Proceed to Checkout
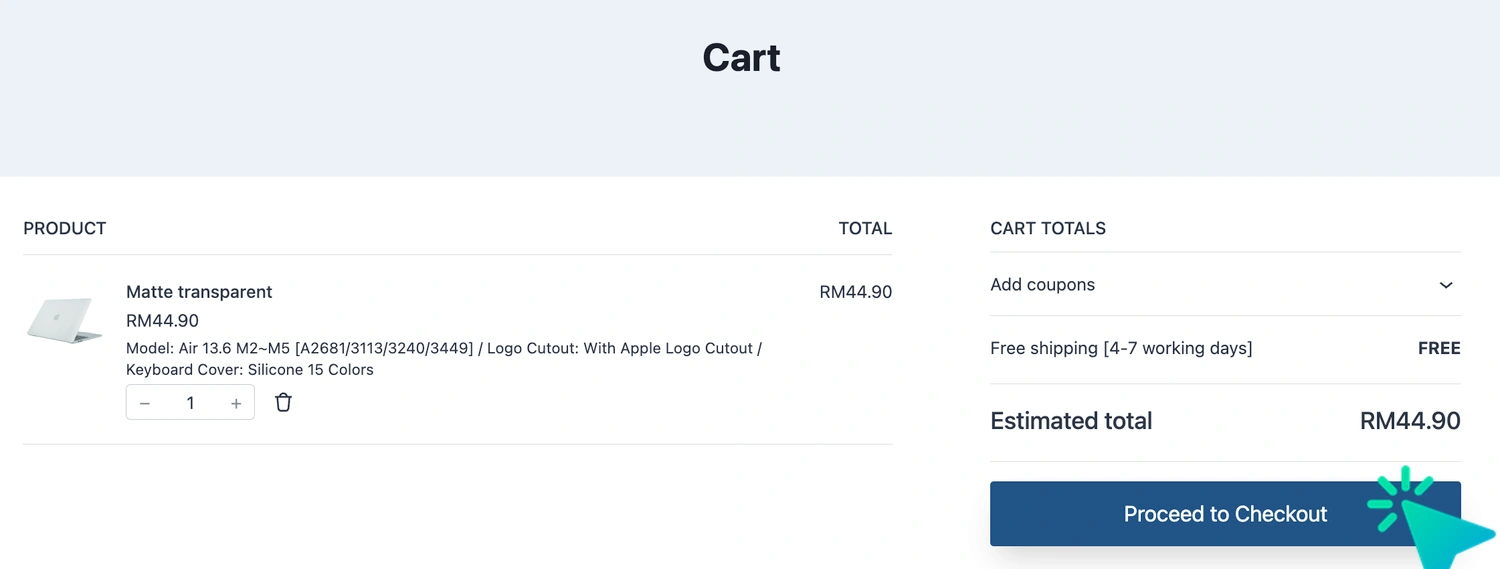The width and height of the screenshot is (1500, 569). point(1225,514)
